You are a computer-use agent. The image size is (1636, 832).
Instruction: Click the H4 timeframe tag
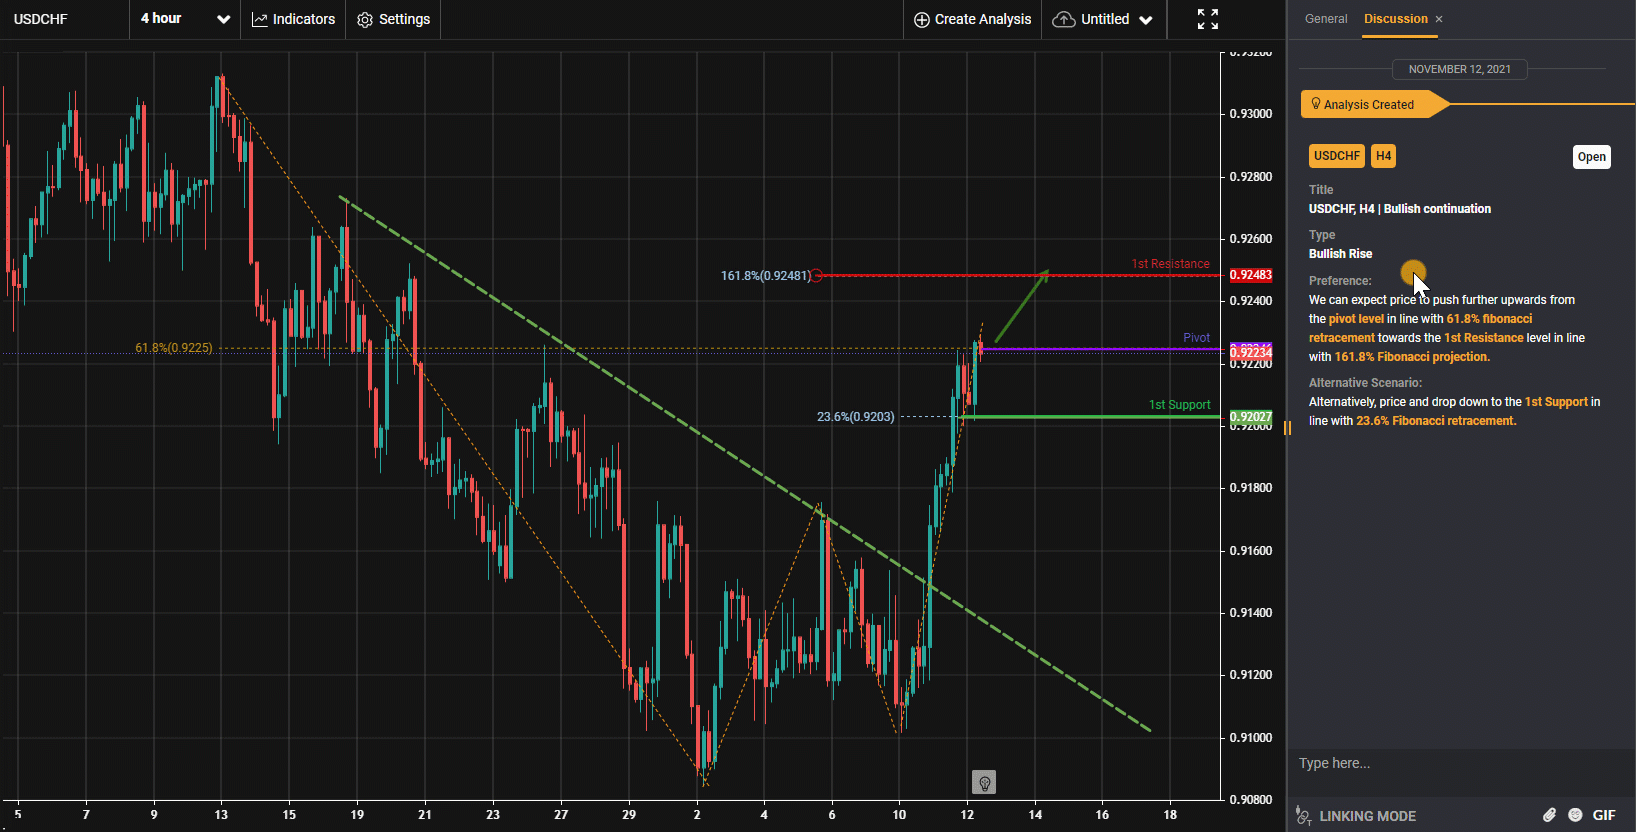1383,156
